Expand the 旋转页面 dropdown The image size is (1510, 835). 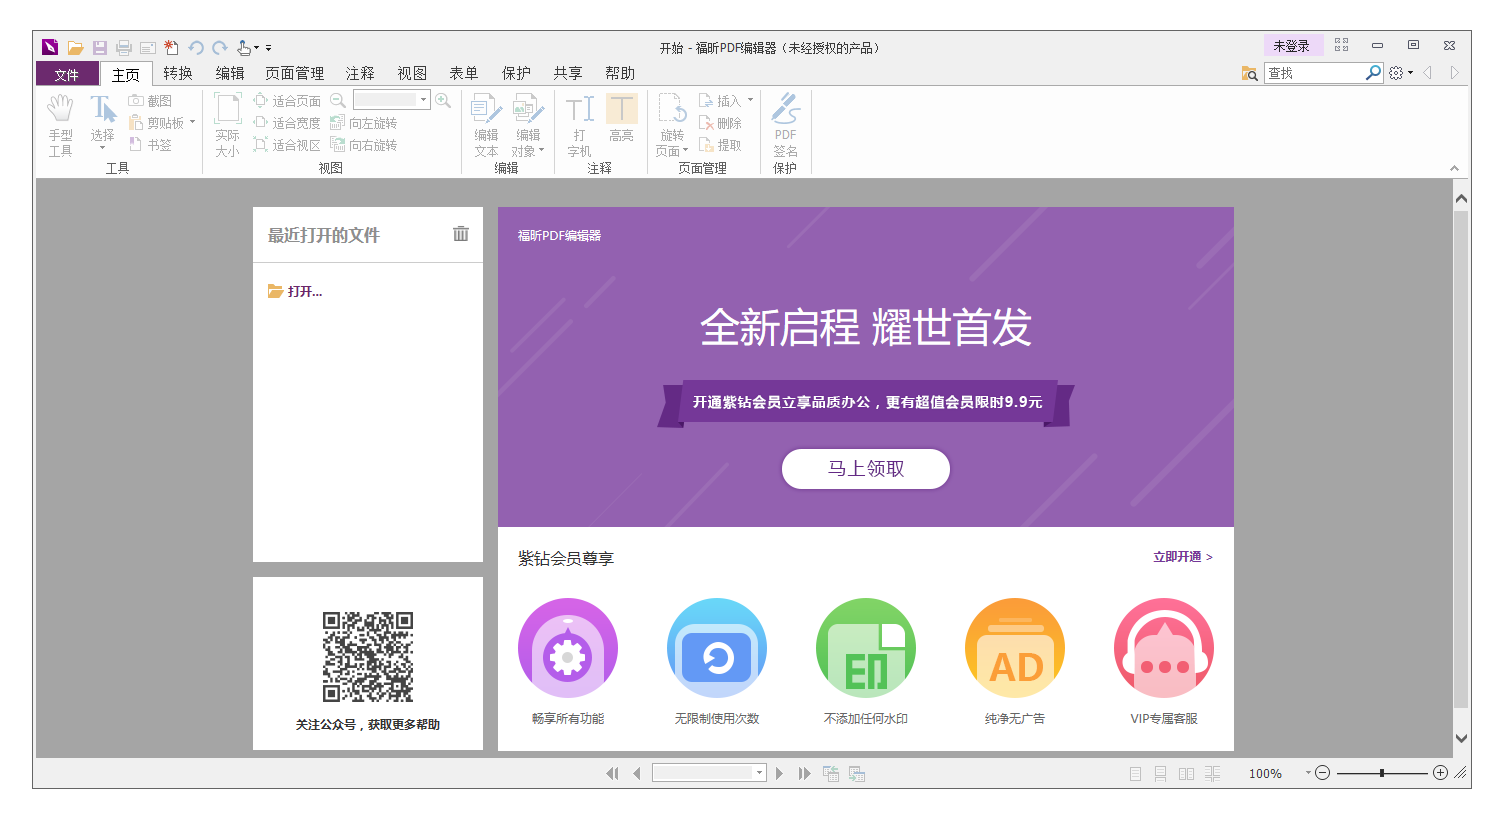[686, 151]
